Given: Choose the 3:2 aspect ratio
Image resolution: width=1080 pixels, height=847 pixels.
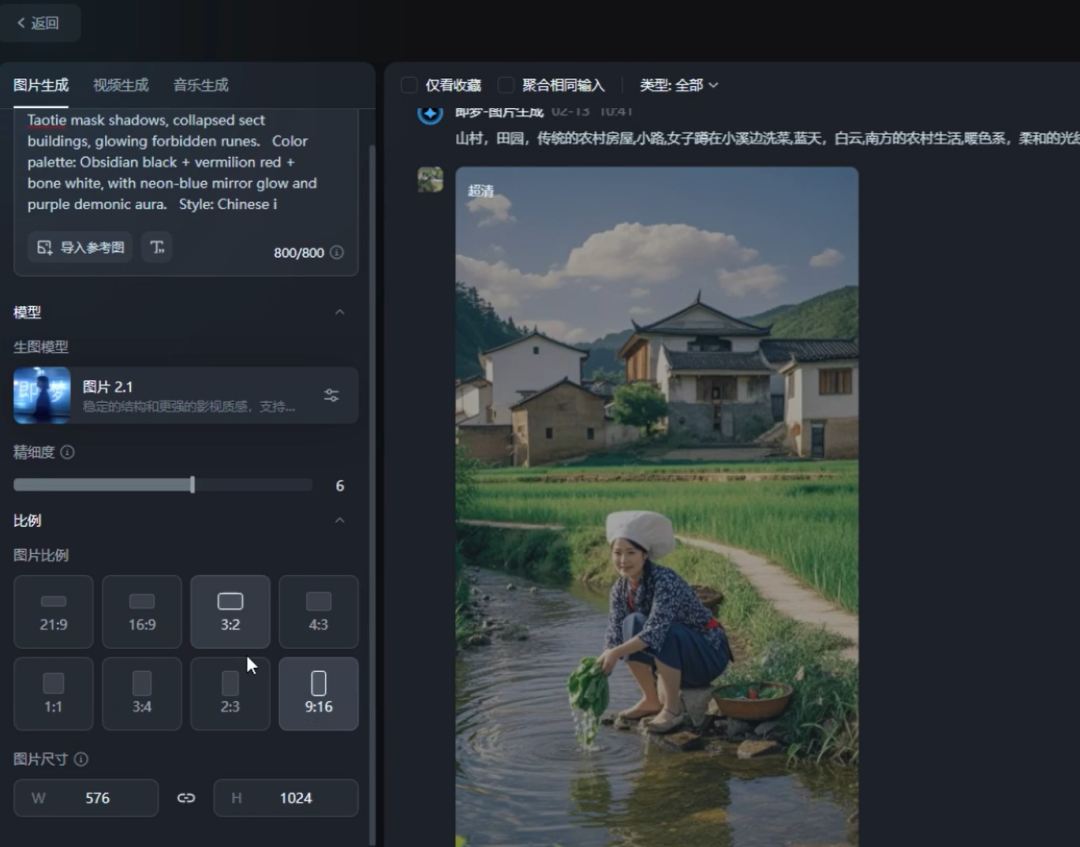Looking at the screenshot, I should [230, 611].
